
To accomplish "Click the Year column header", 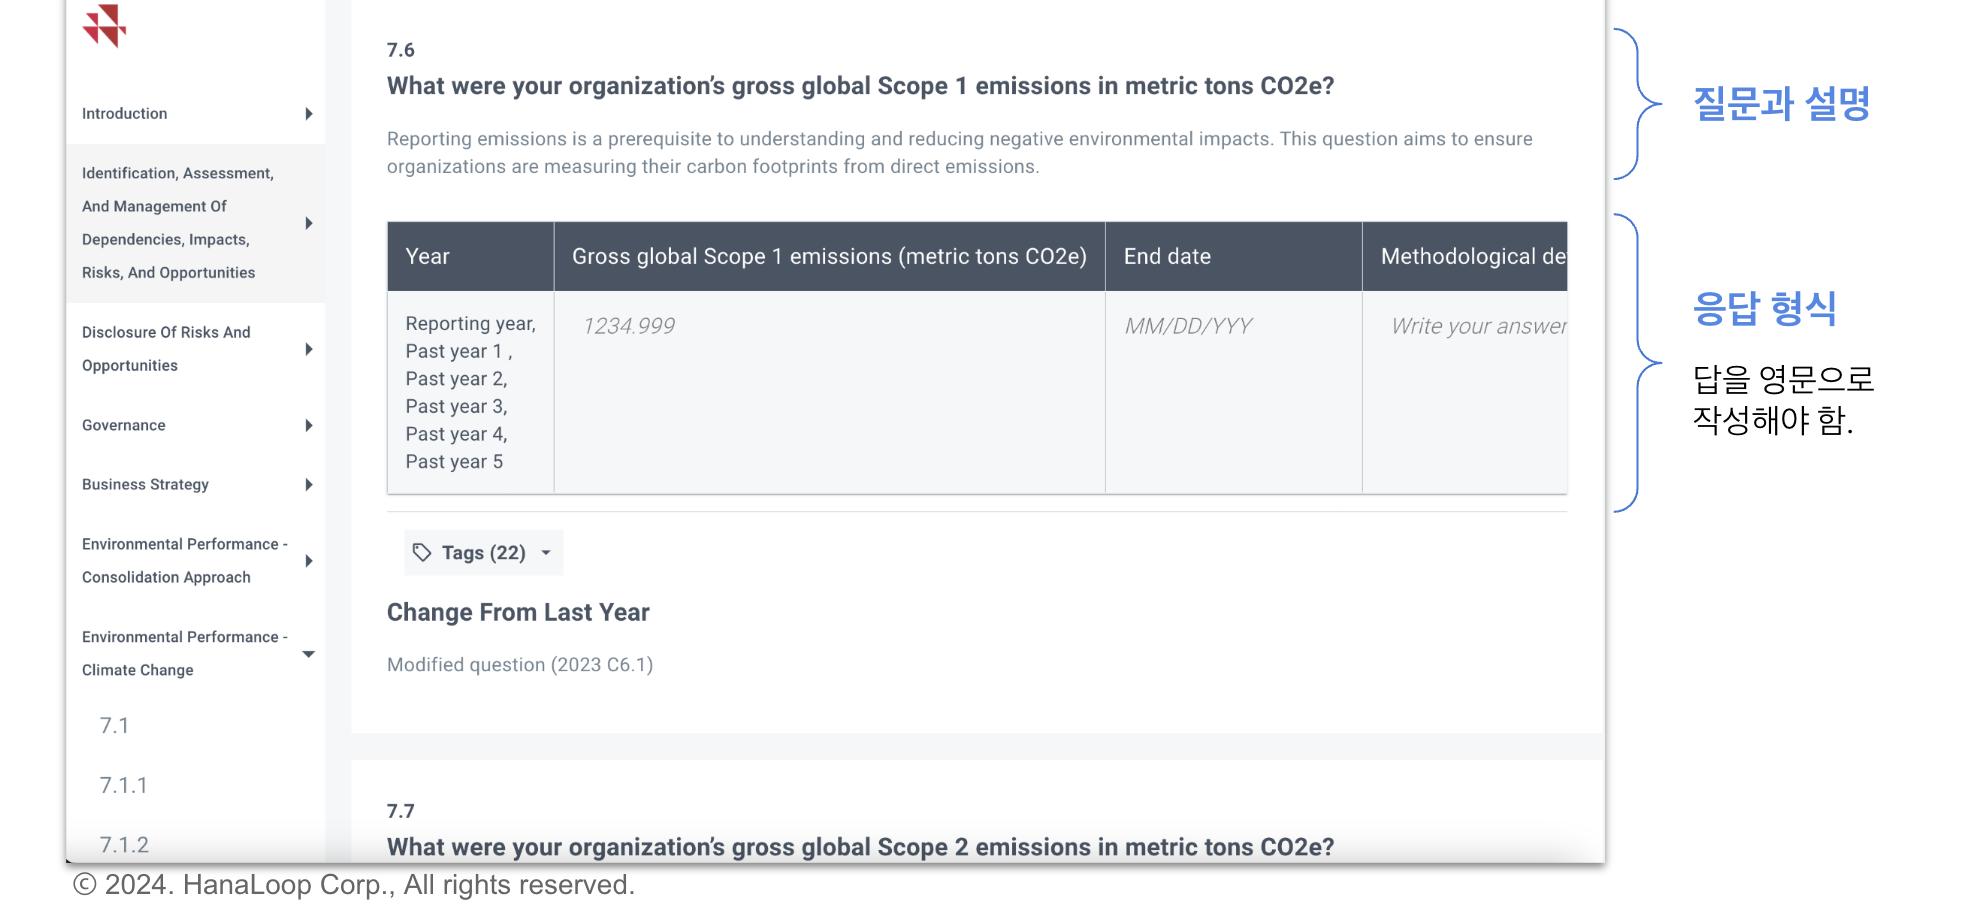I will click(x=428, y=257).
